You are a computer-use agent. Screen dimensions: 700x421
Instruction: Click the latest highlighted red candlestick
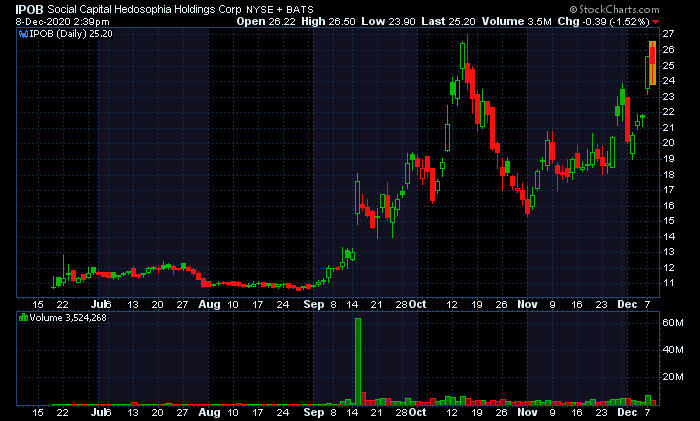pos(652,63)
